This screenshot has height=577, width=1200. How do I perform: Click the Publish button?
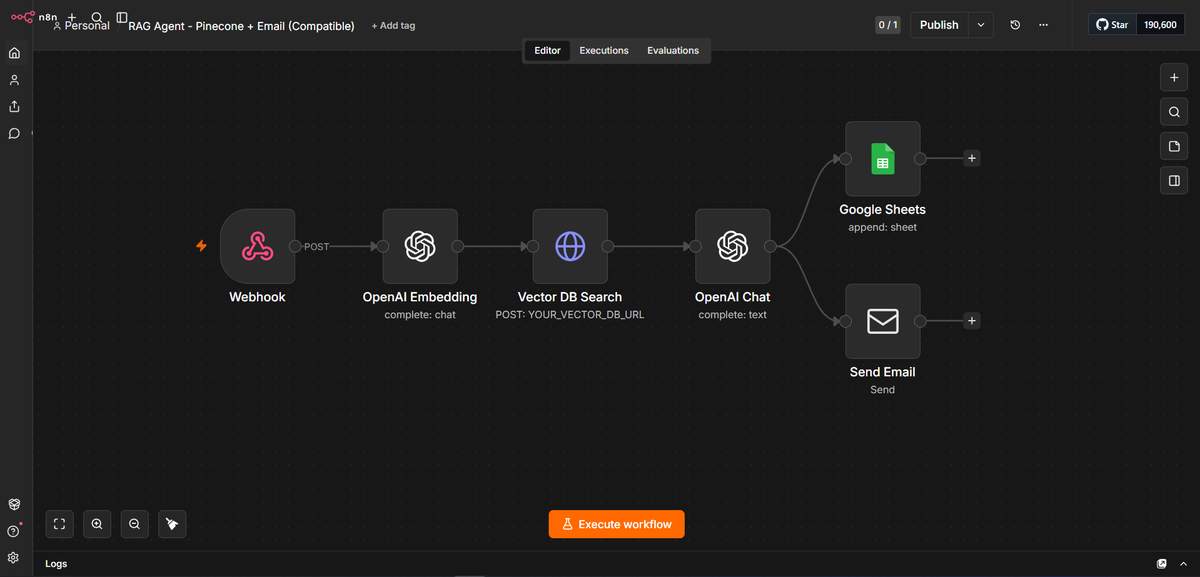(x=939, y=25)
